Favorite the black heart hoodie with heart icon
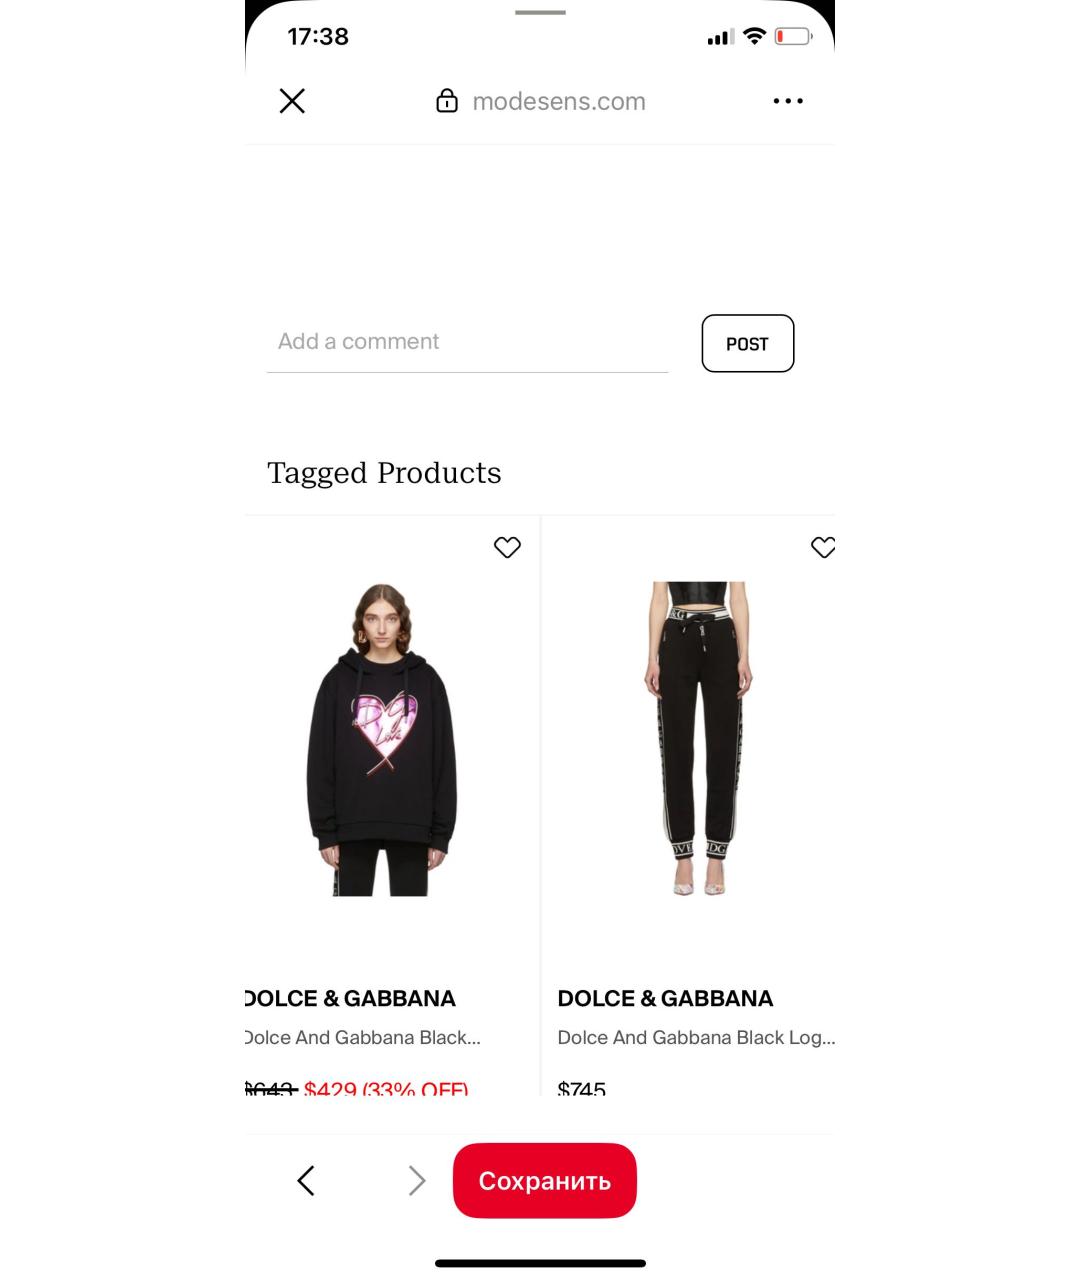Screen dimensions: 1080x1280 (507, 547)
